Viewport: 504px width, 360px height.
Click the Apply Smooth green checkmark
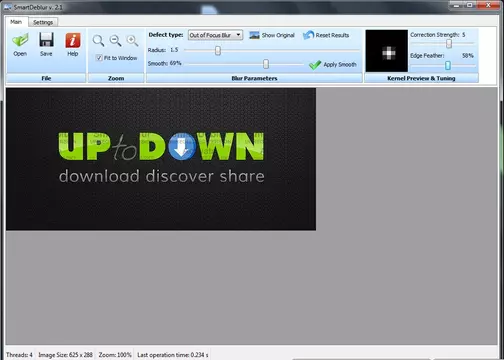[x=315, y=65]
